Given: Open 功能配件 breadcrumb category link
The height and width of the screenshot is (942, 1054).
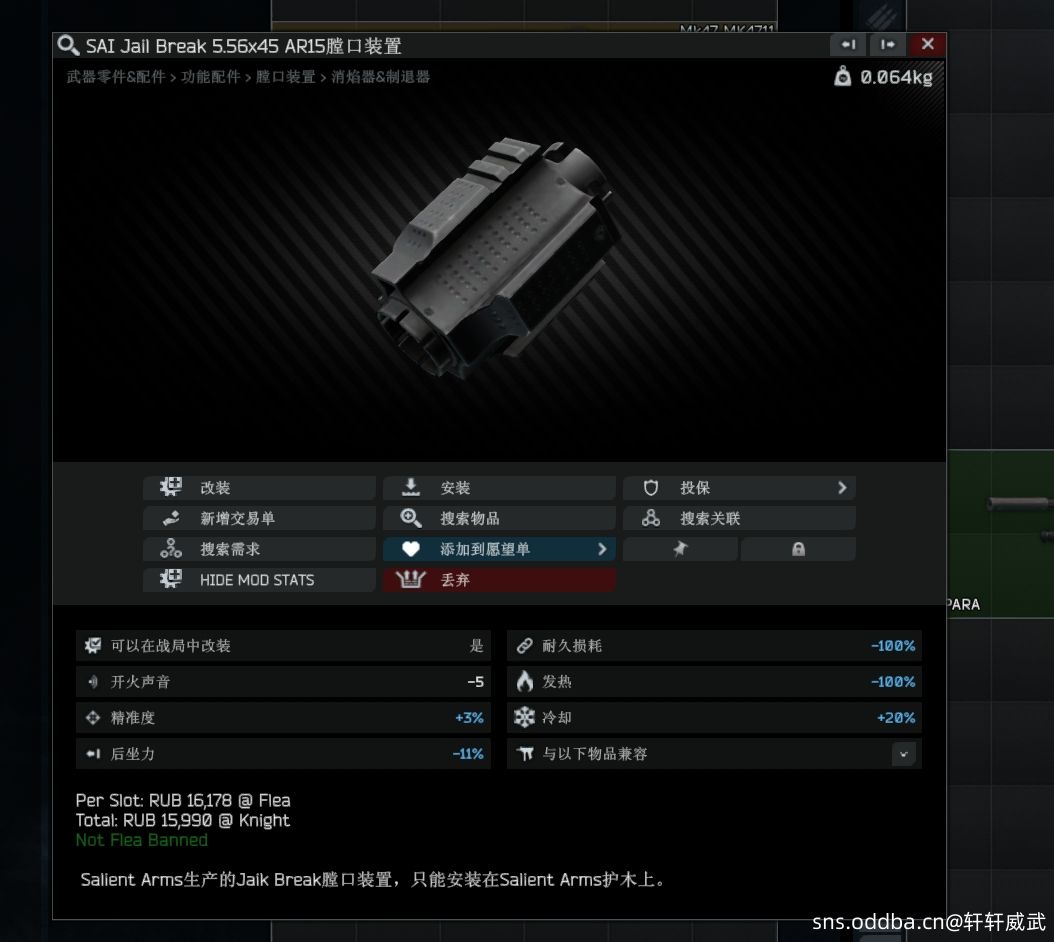Looking at the screenshot, I should point(210,77).
